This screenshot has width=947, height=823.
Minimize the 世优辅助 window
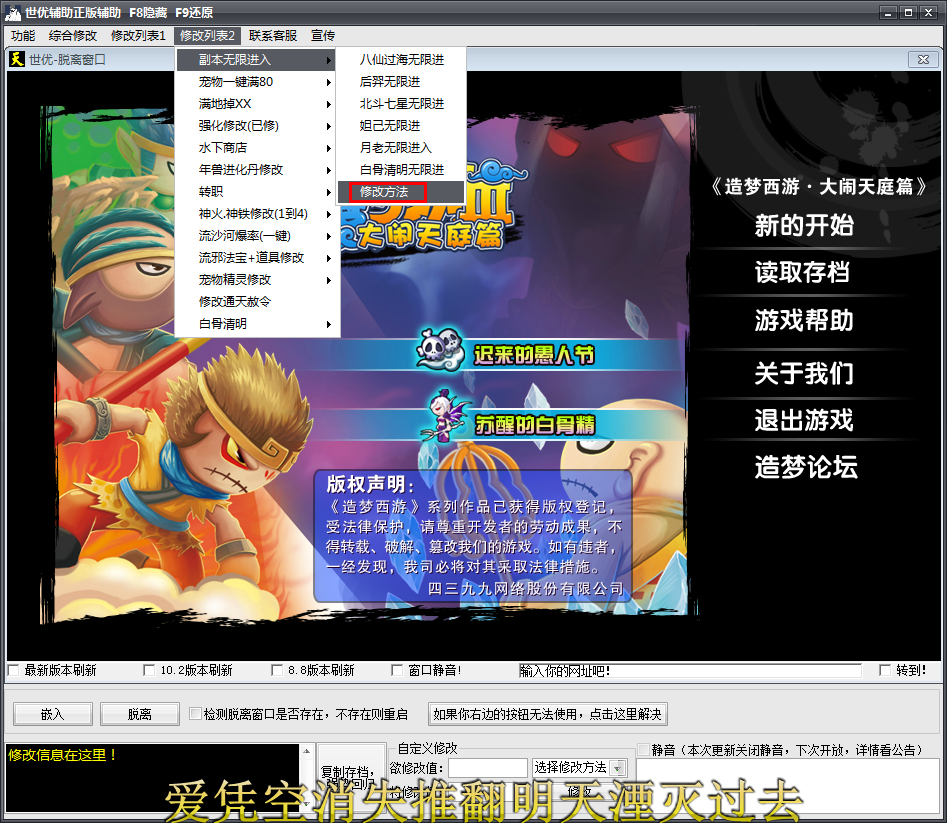(888, 12)
